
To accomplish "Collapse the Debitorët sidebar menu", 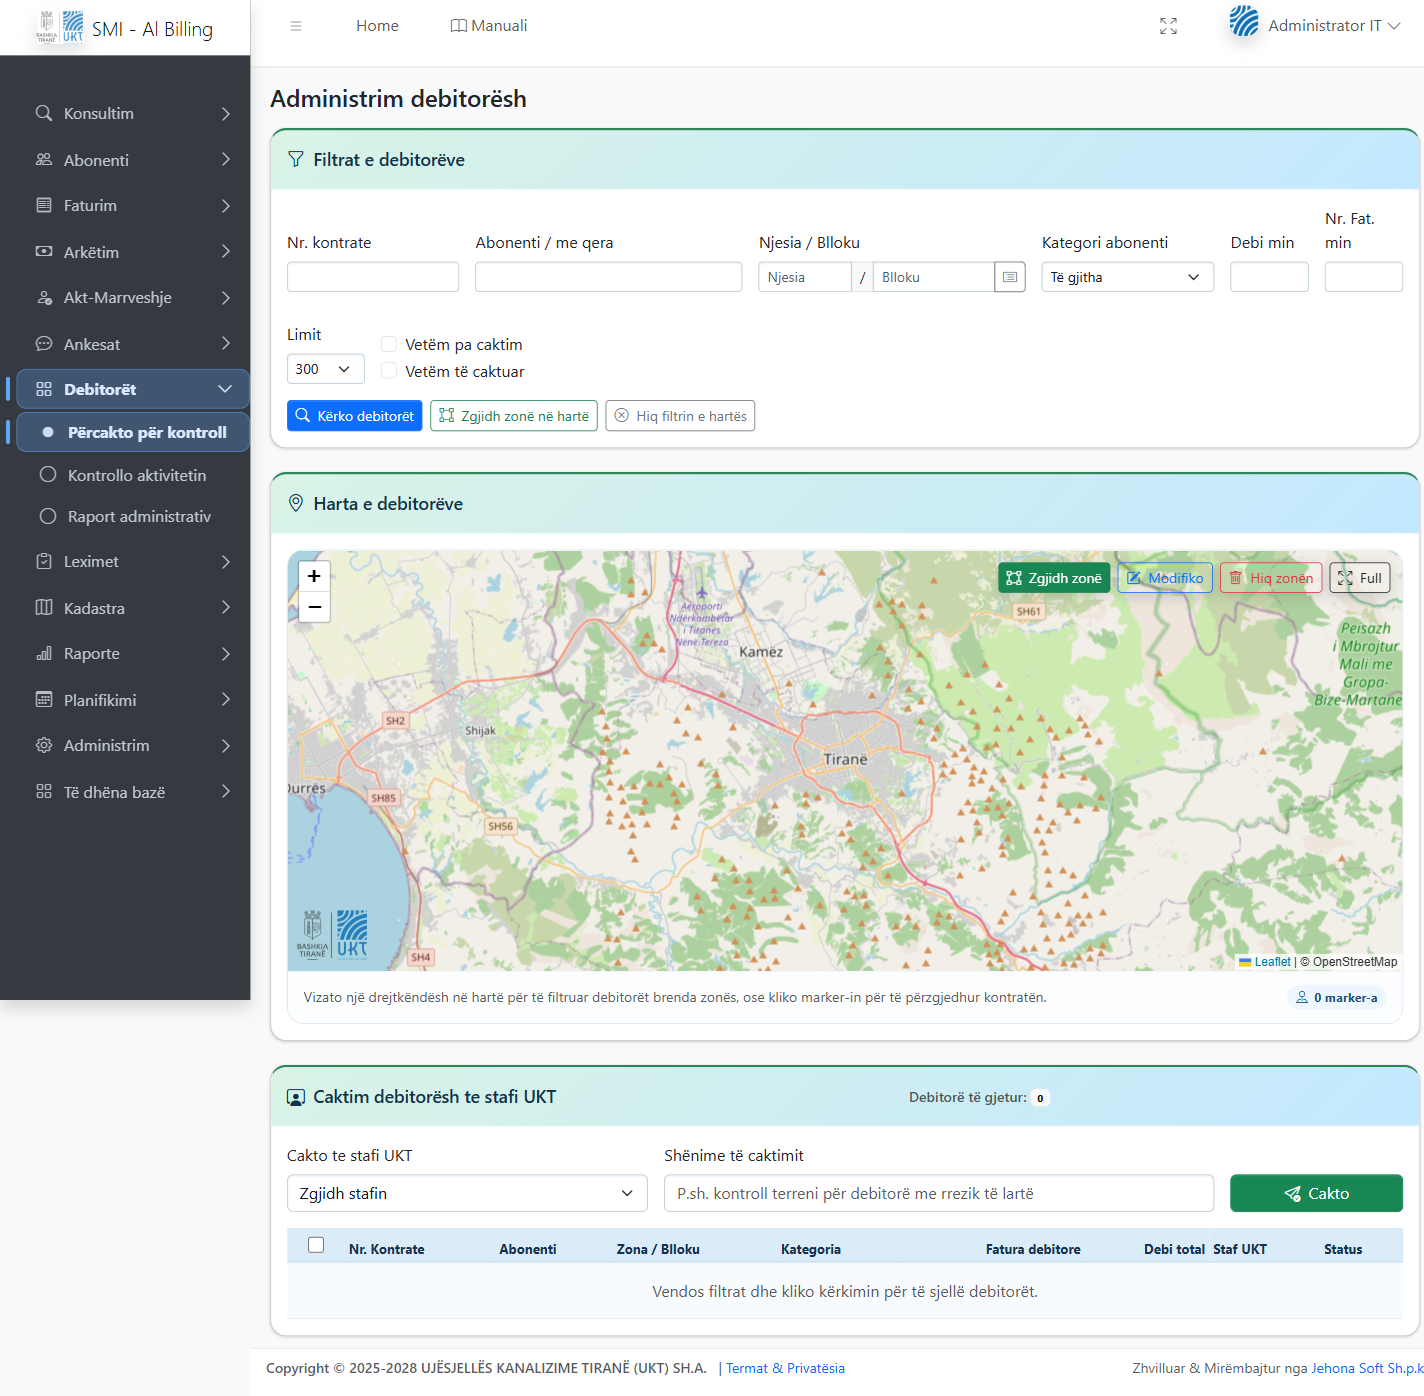I will (x=133, y=389).
